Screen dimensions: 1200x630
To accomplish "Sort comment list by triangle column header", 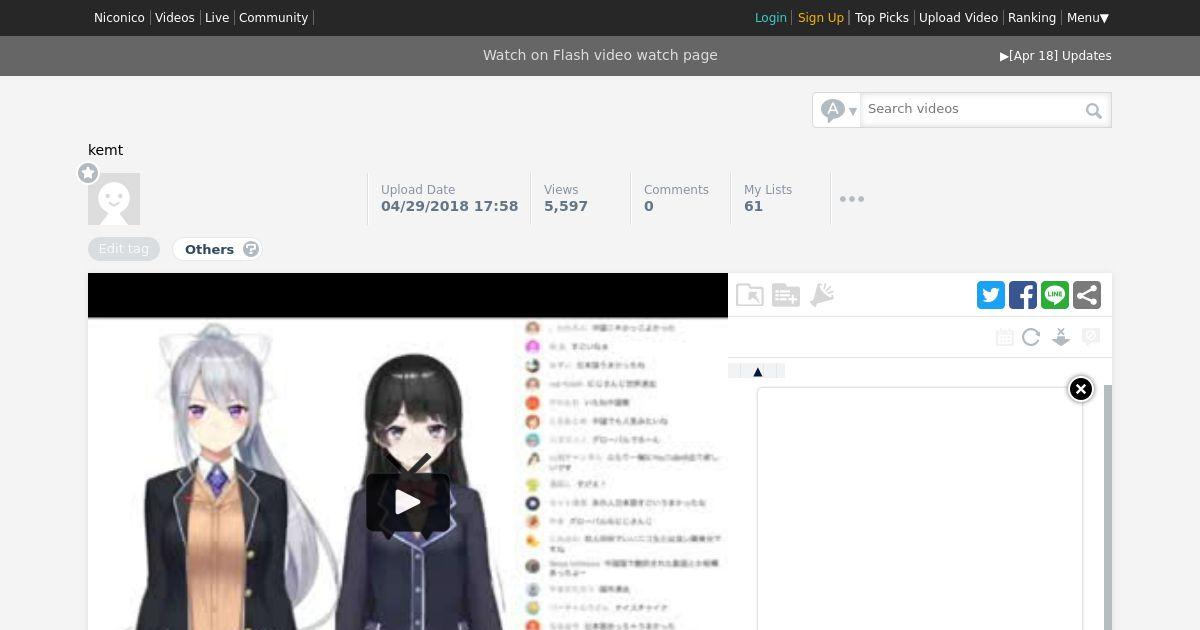I will [x=757, y=371].
